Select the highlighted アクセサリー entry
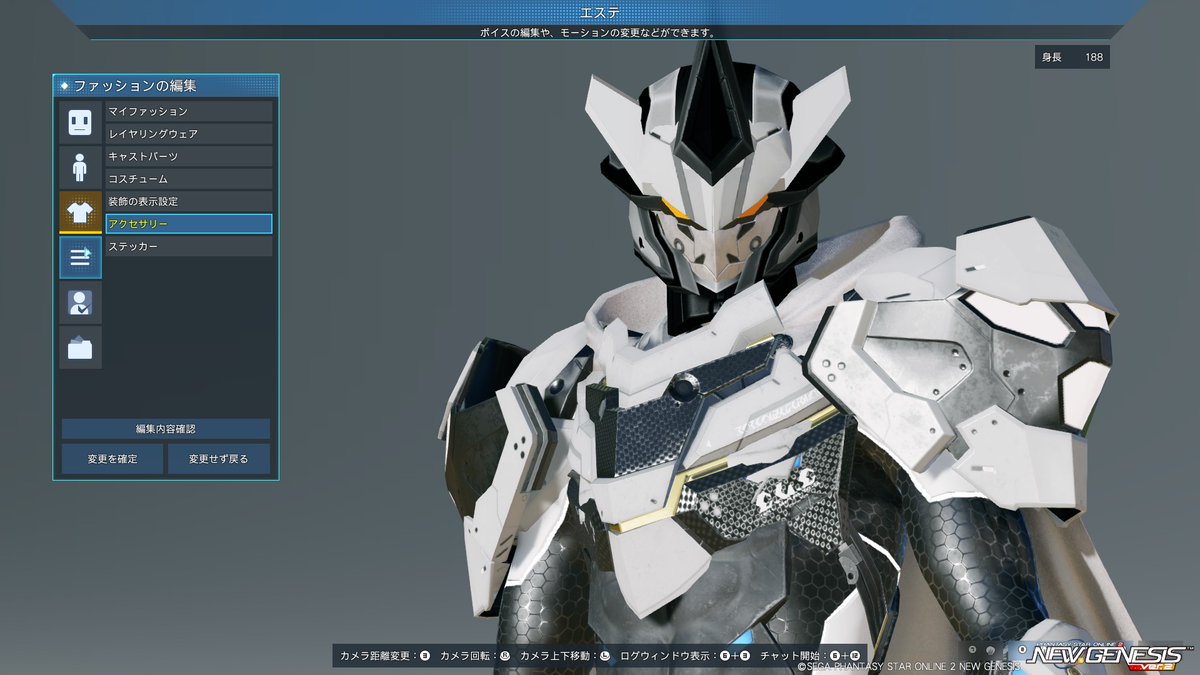This screenshot has width=1200, height=675. point(189,224)
